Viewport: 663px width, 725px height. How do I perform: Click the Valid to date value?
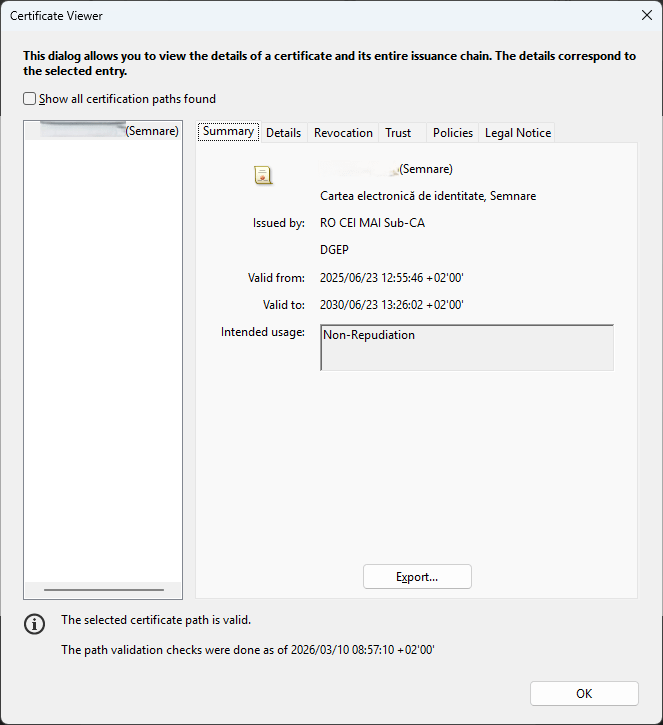[x=392, y=305]
